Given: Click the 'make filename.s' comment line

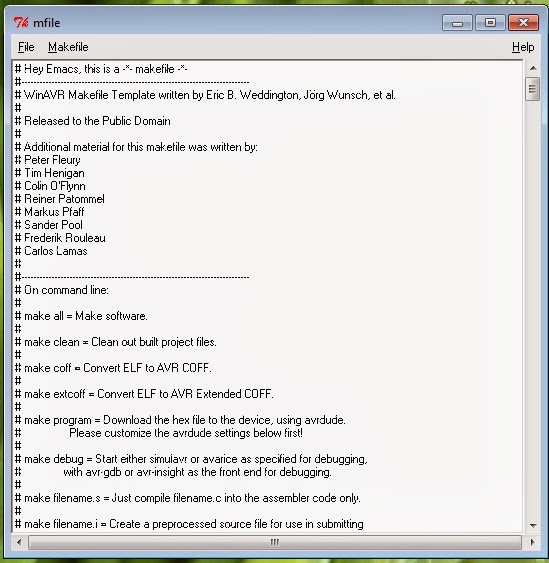Looking at the screenshot, I should click(x=188, y=498).
